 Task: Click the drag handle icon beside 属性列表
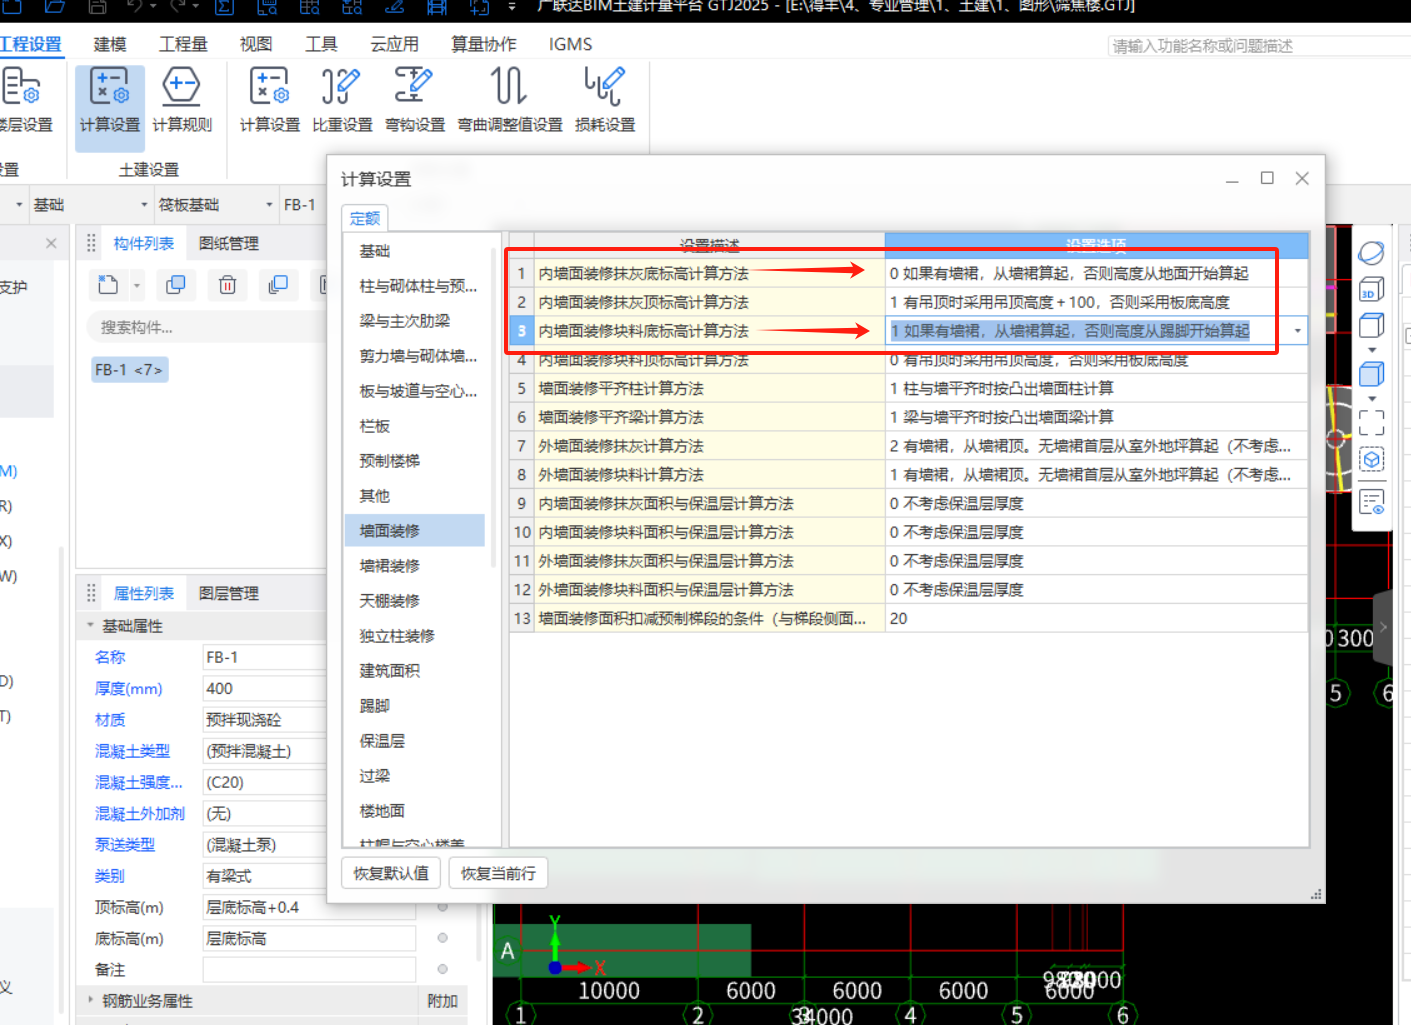click(91, 593)
